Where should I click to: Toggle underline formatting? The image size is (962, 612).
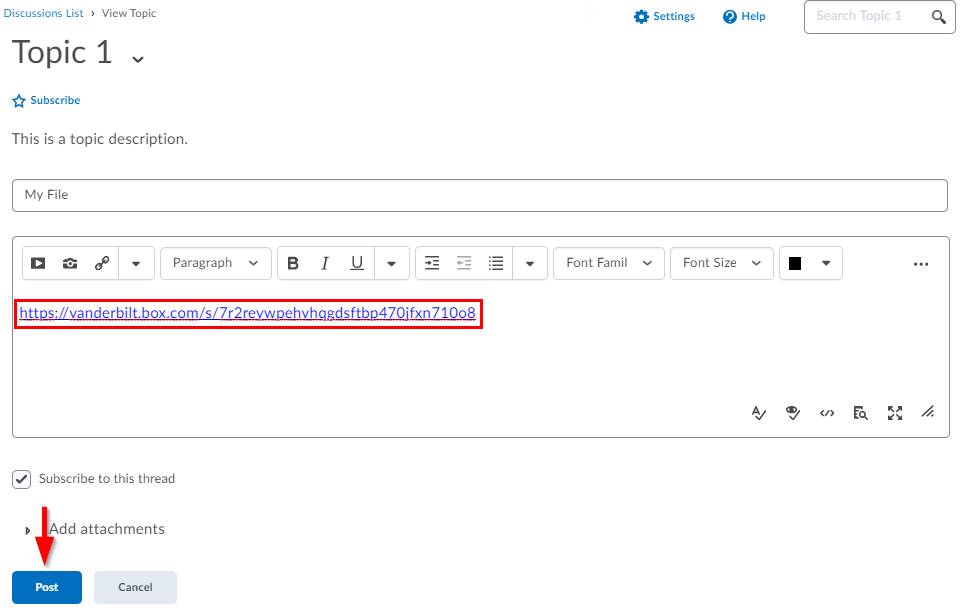pos(357,263)
